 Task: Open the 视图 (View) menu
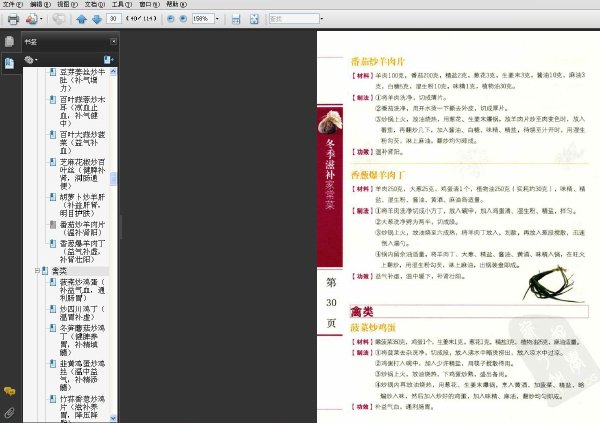point(67,4)
